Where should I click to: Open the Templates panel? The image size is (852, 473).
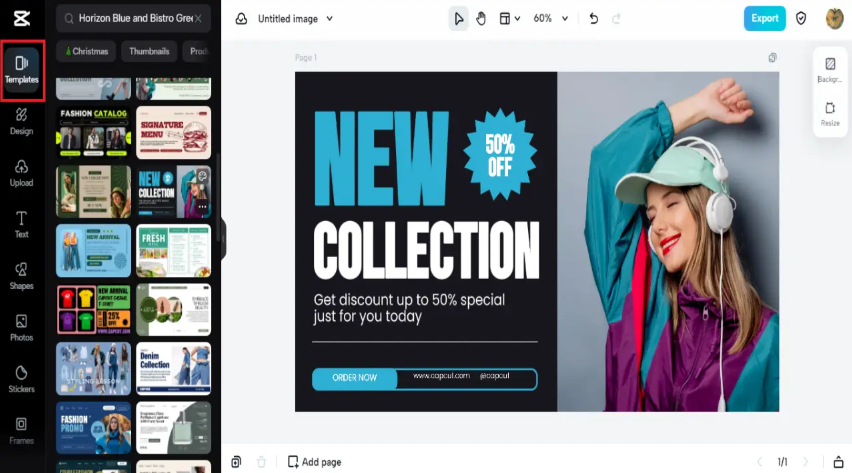pos(22,70)
